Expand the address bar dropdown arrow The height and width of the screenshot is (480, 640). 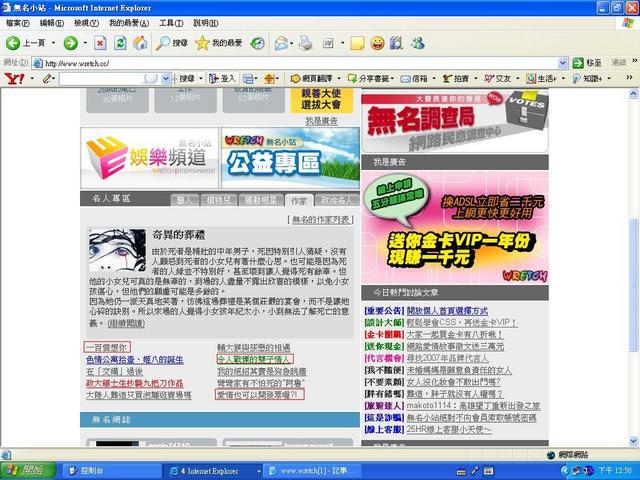point(563,63)
